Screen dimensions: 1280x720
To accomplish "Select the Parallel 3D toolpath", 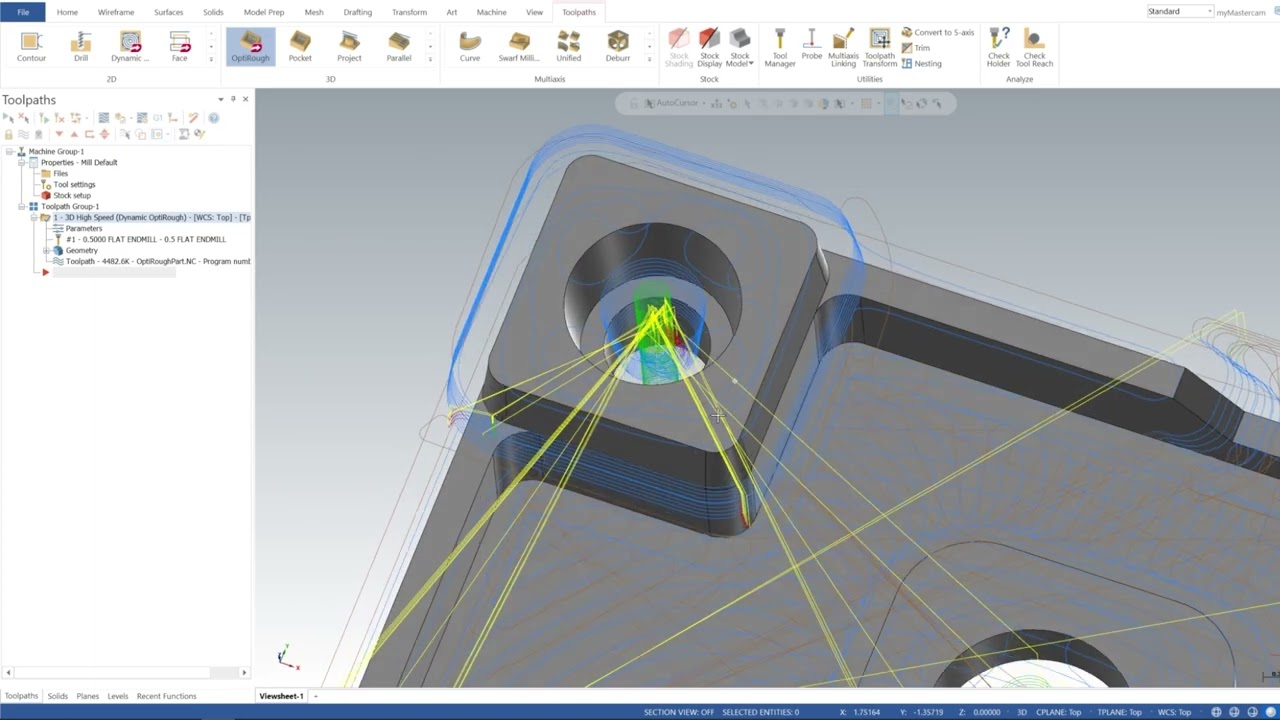I will (399, 47).
